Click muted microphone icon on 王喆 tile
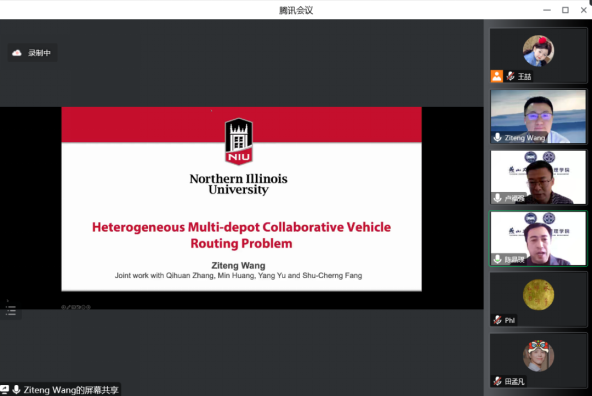592x396 pixels. click(x=510, y=76)
